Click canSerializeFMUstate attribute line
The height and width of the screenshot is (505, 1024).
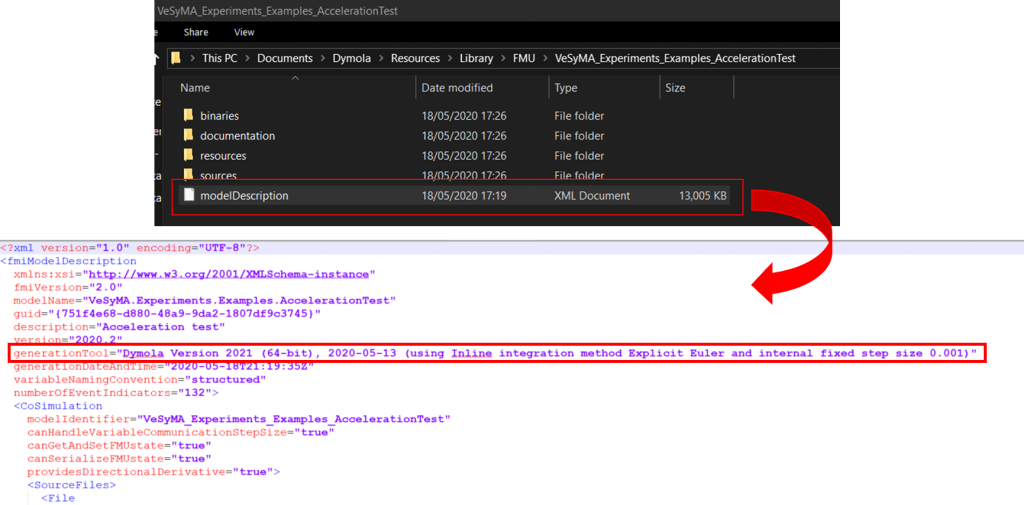point(120,459)
